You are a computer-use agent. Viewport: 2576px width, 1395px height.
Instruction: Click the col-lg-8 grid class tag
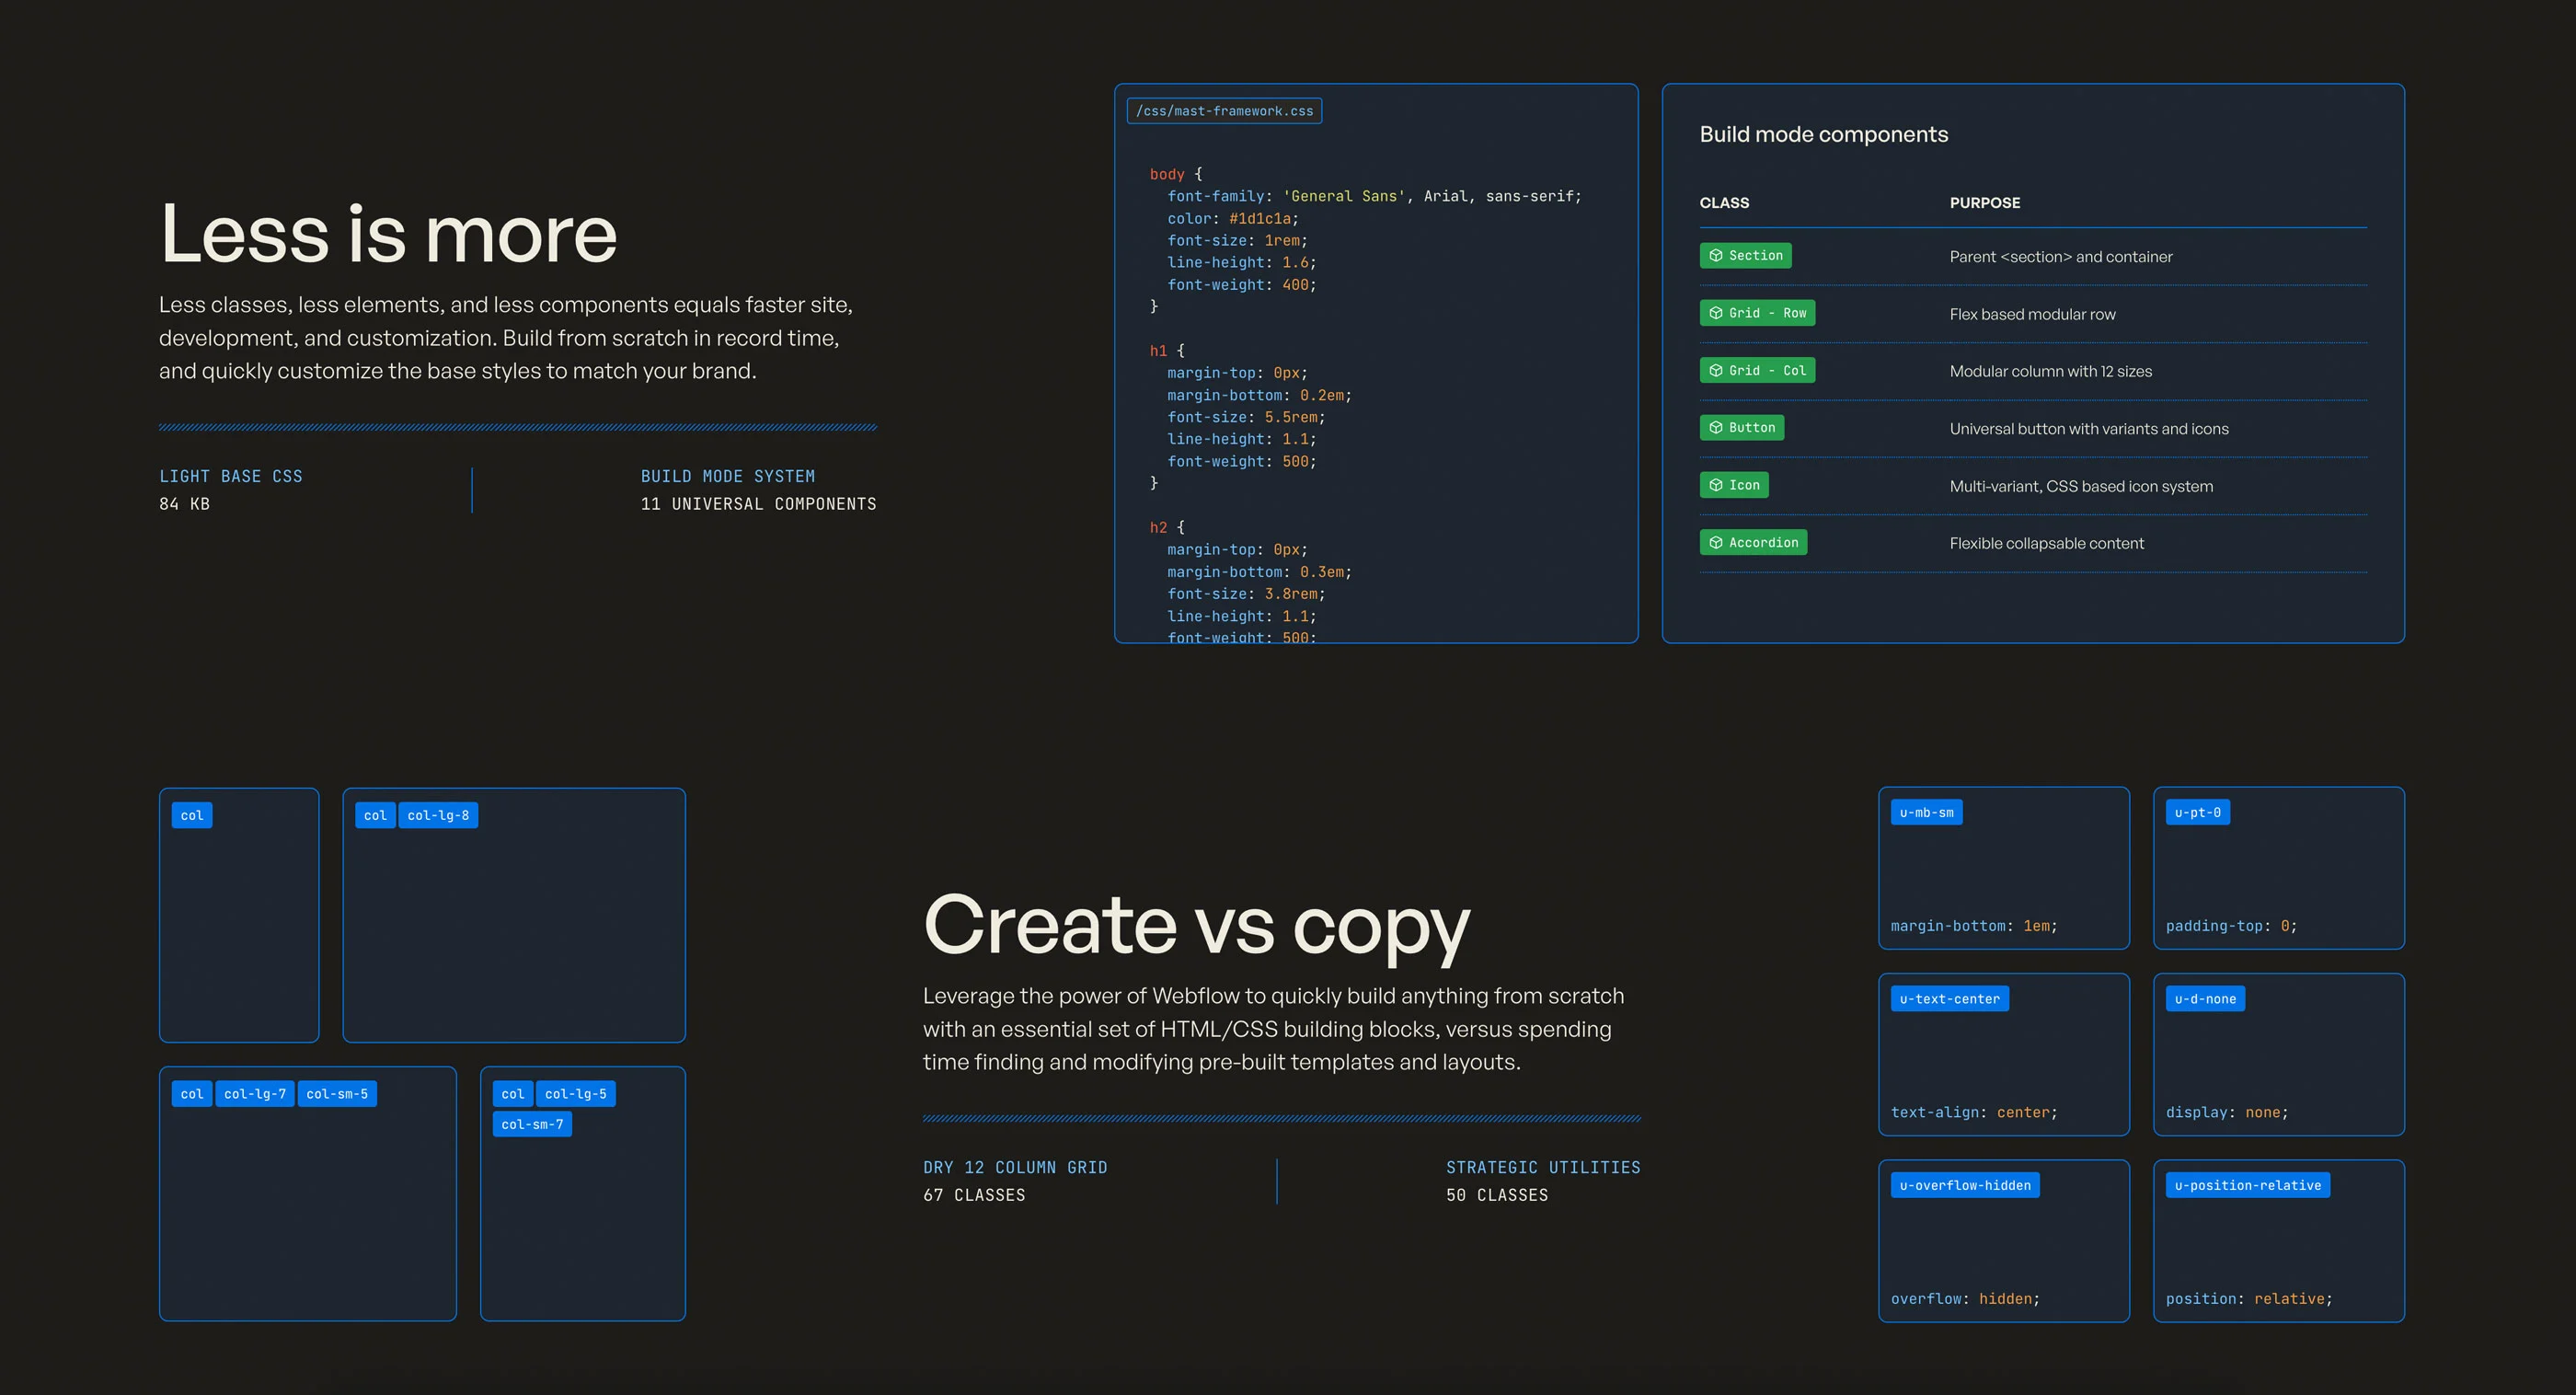[x=438, y=816]
